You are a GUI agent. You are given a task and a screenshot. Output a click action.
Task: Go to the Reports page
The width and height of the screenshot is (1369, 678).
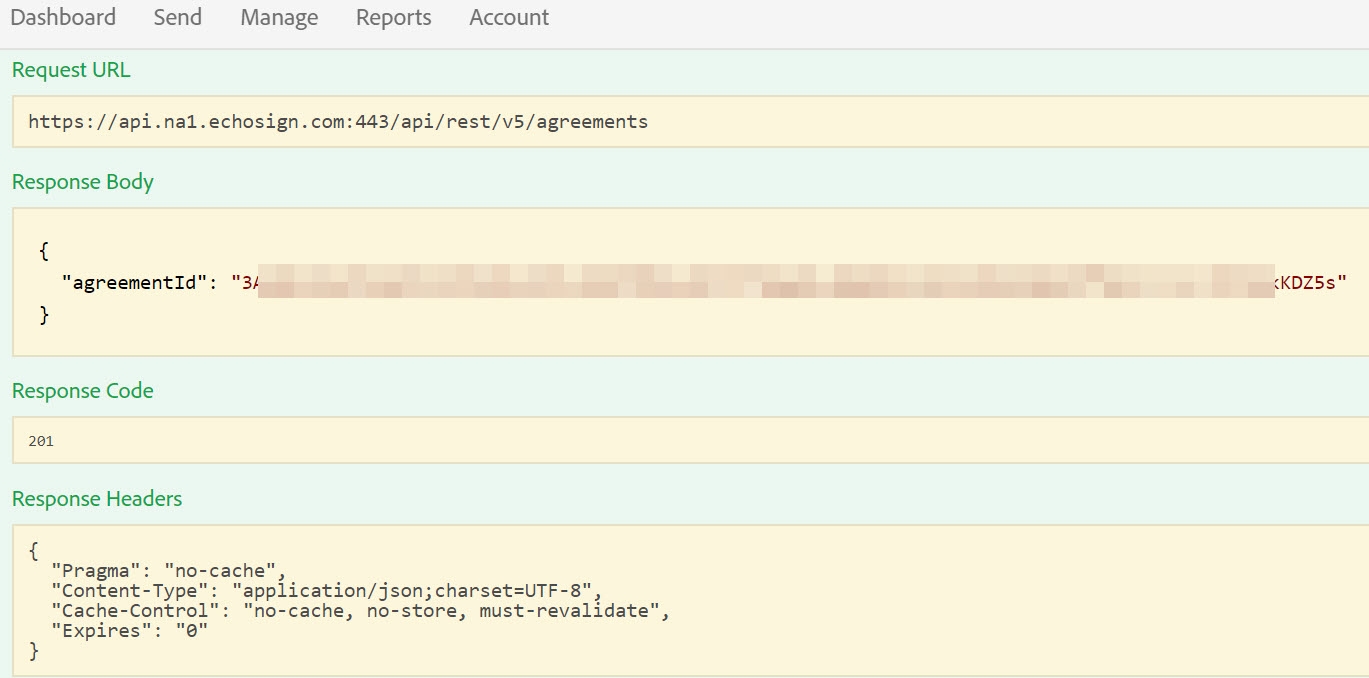click(392, 17)
